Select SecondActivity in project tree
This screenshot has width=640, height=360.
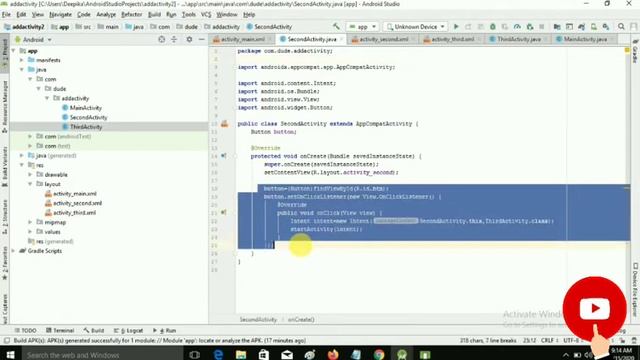(x=89, y=117)
